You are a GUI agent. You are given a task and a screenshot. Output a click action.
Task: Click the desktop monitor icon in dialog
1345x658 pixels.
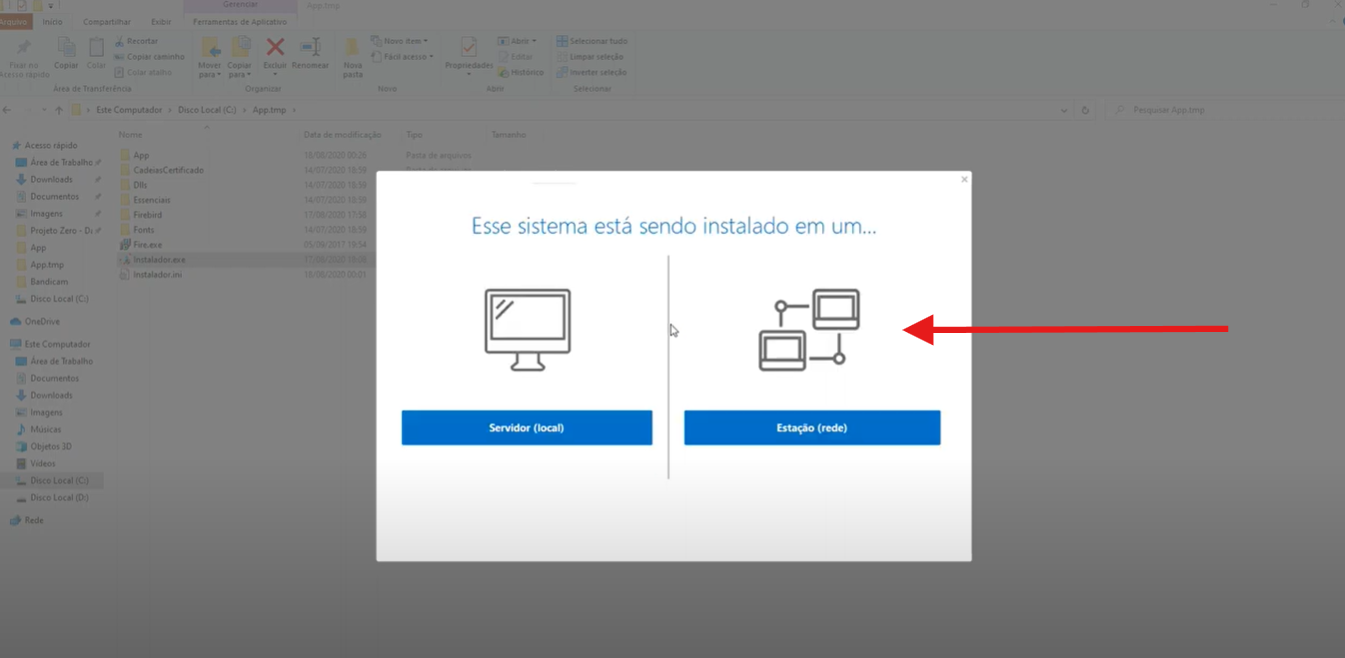pyautogui.click(x=527, y=330)
